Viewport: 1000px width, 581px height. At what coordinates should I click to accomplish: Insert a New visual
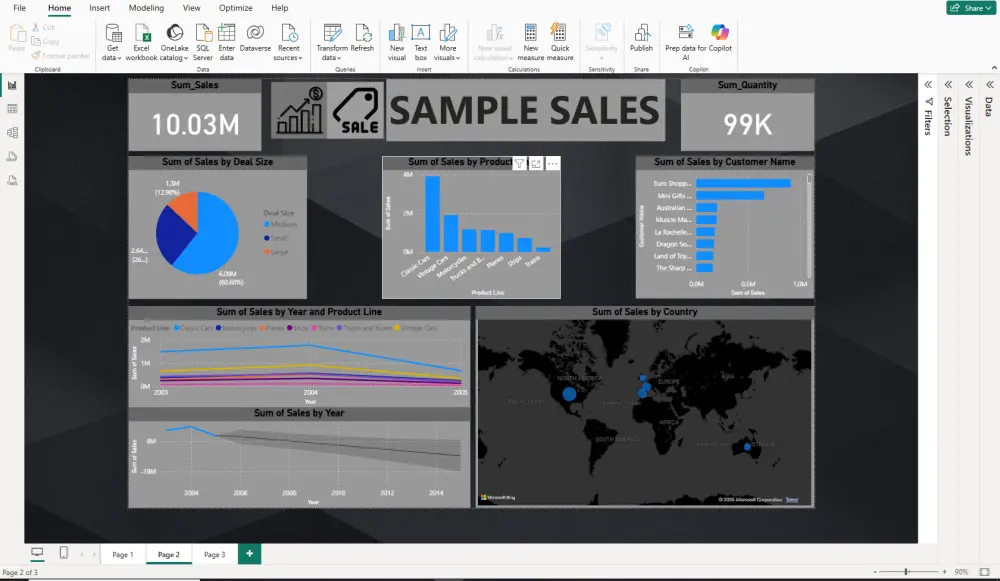click(396, 40)
